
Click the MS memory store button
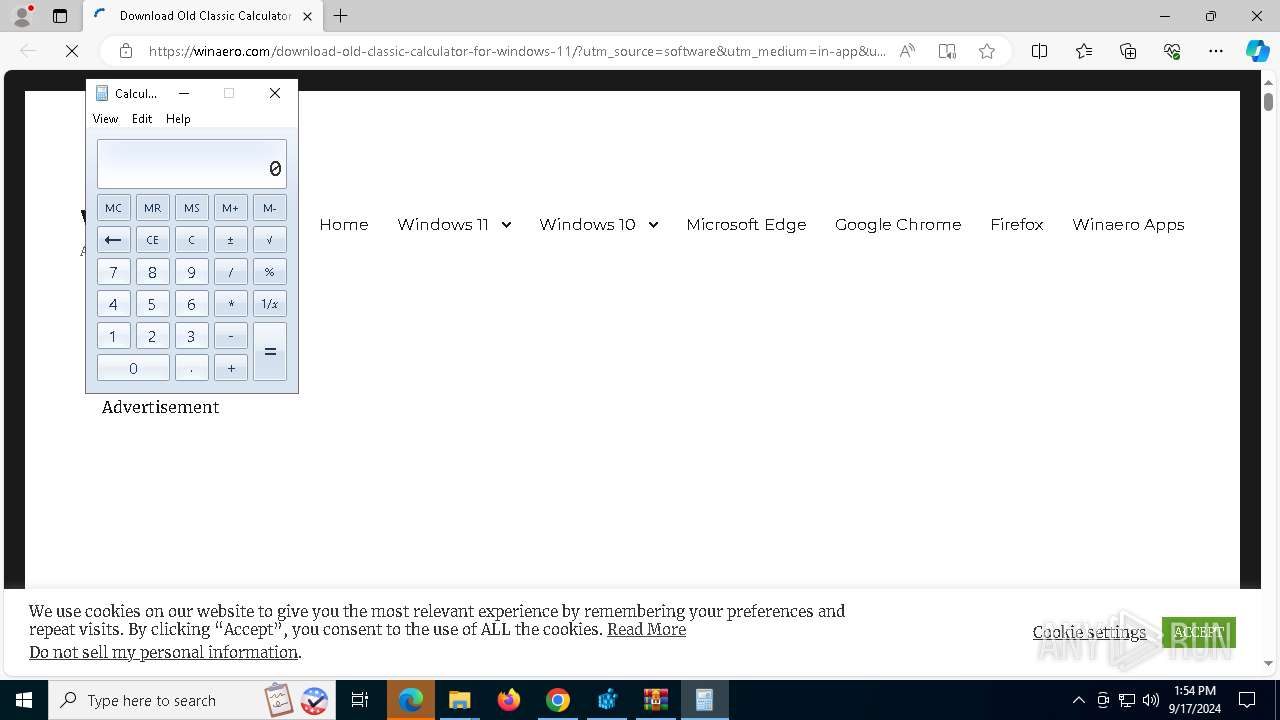click(x=192, y=208)
